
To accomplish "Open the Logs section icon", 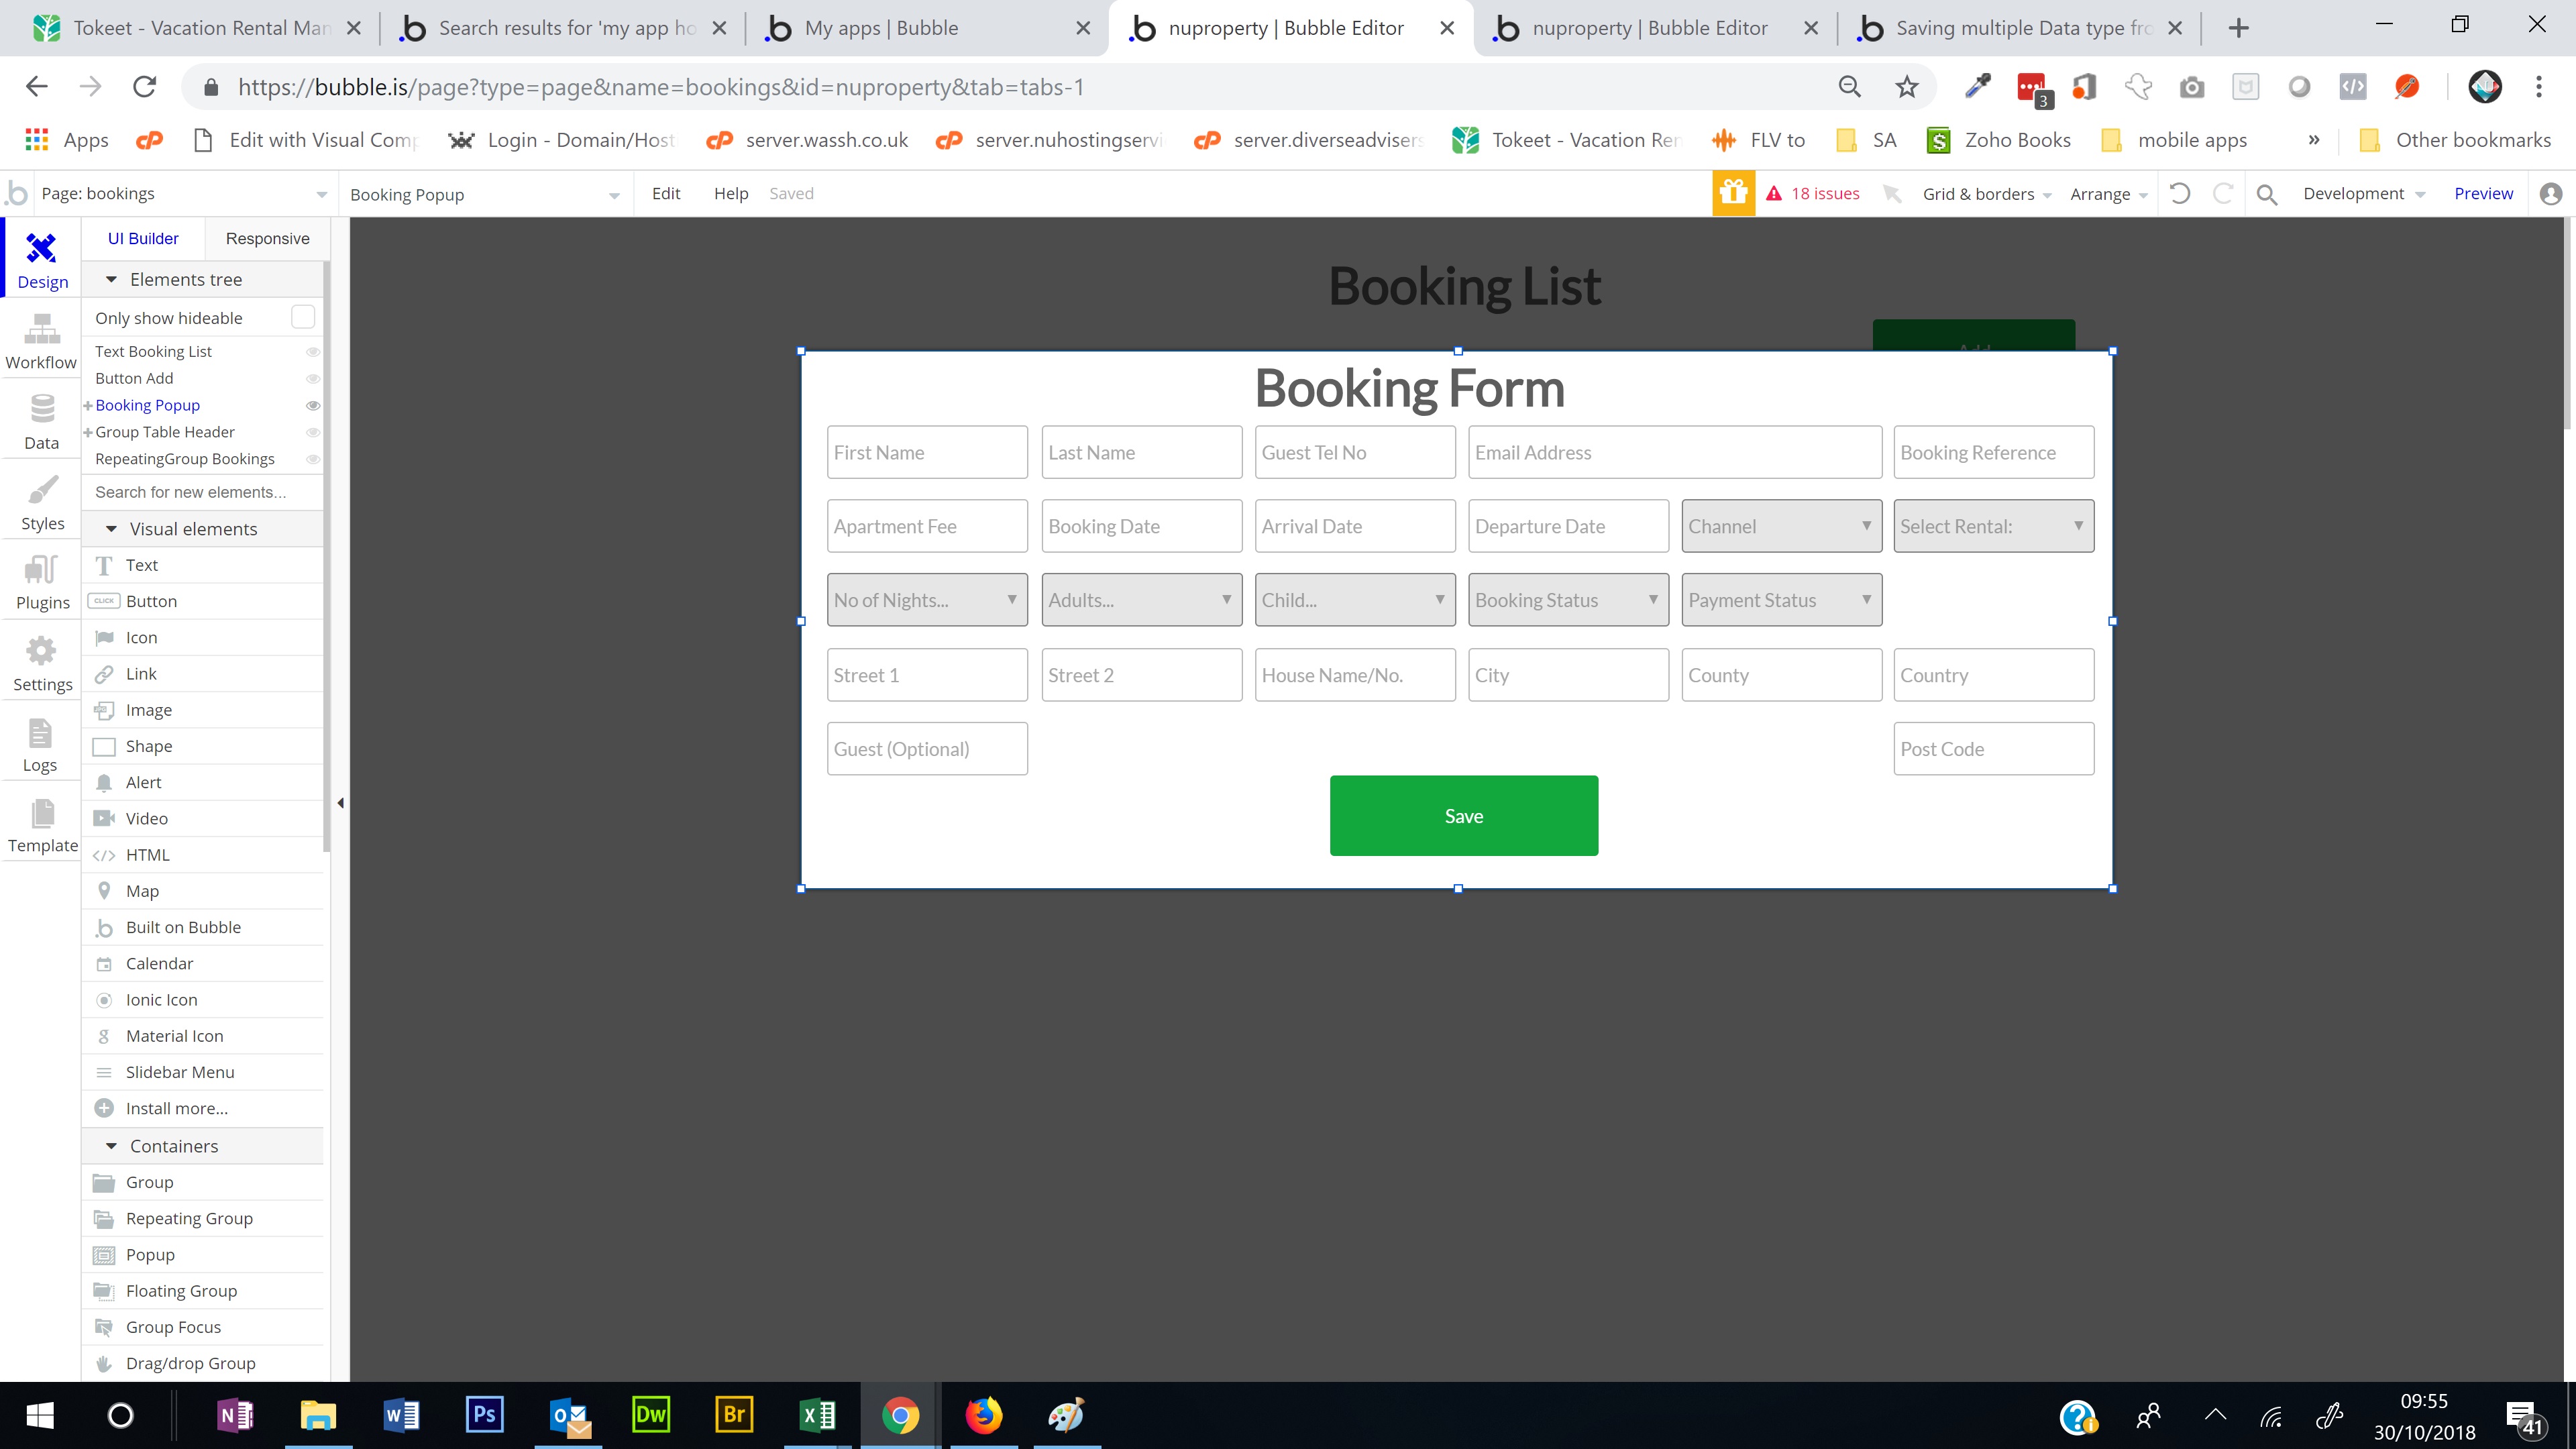I will click(40, 745).
